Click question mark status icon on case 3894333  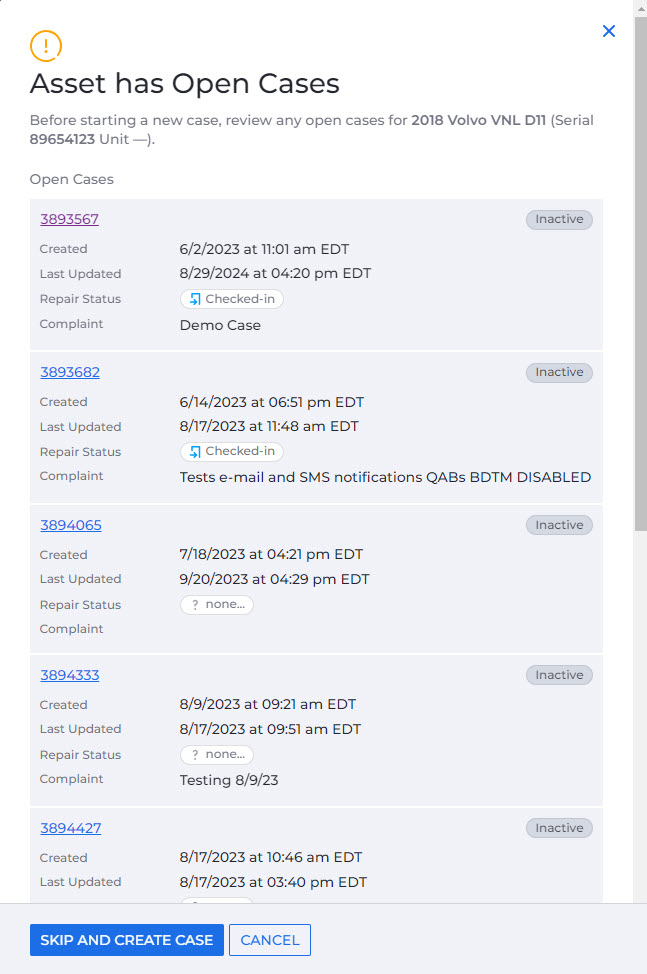[195, 755]
